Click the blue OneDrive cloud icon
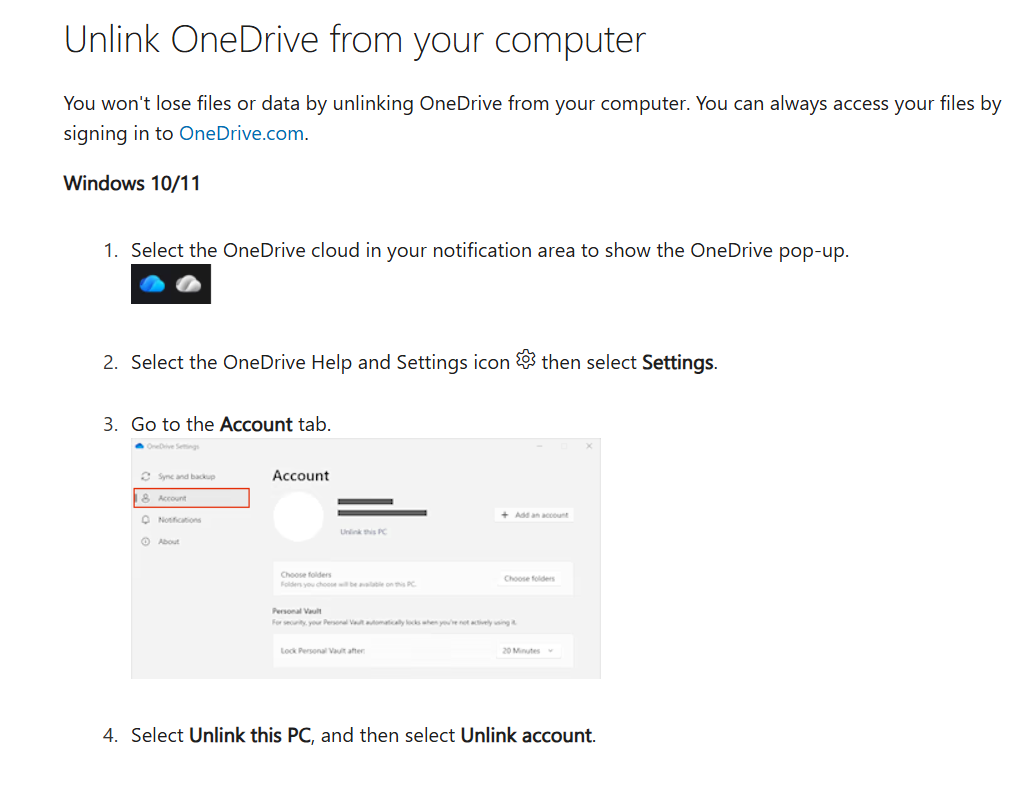The height and width of the screenshot is (786, 1021). point(152,284)
